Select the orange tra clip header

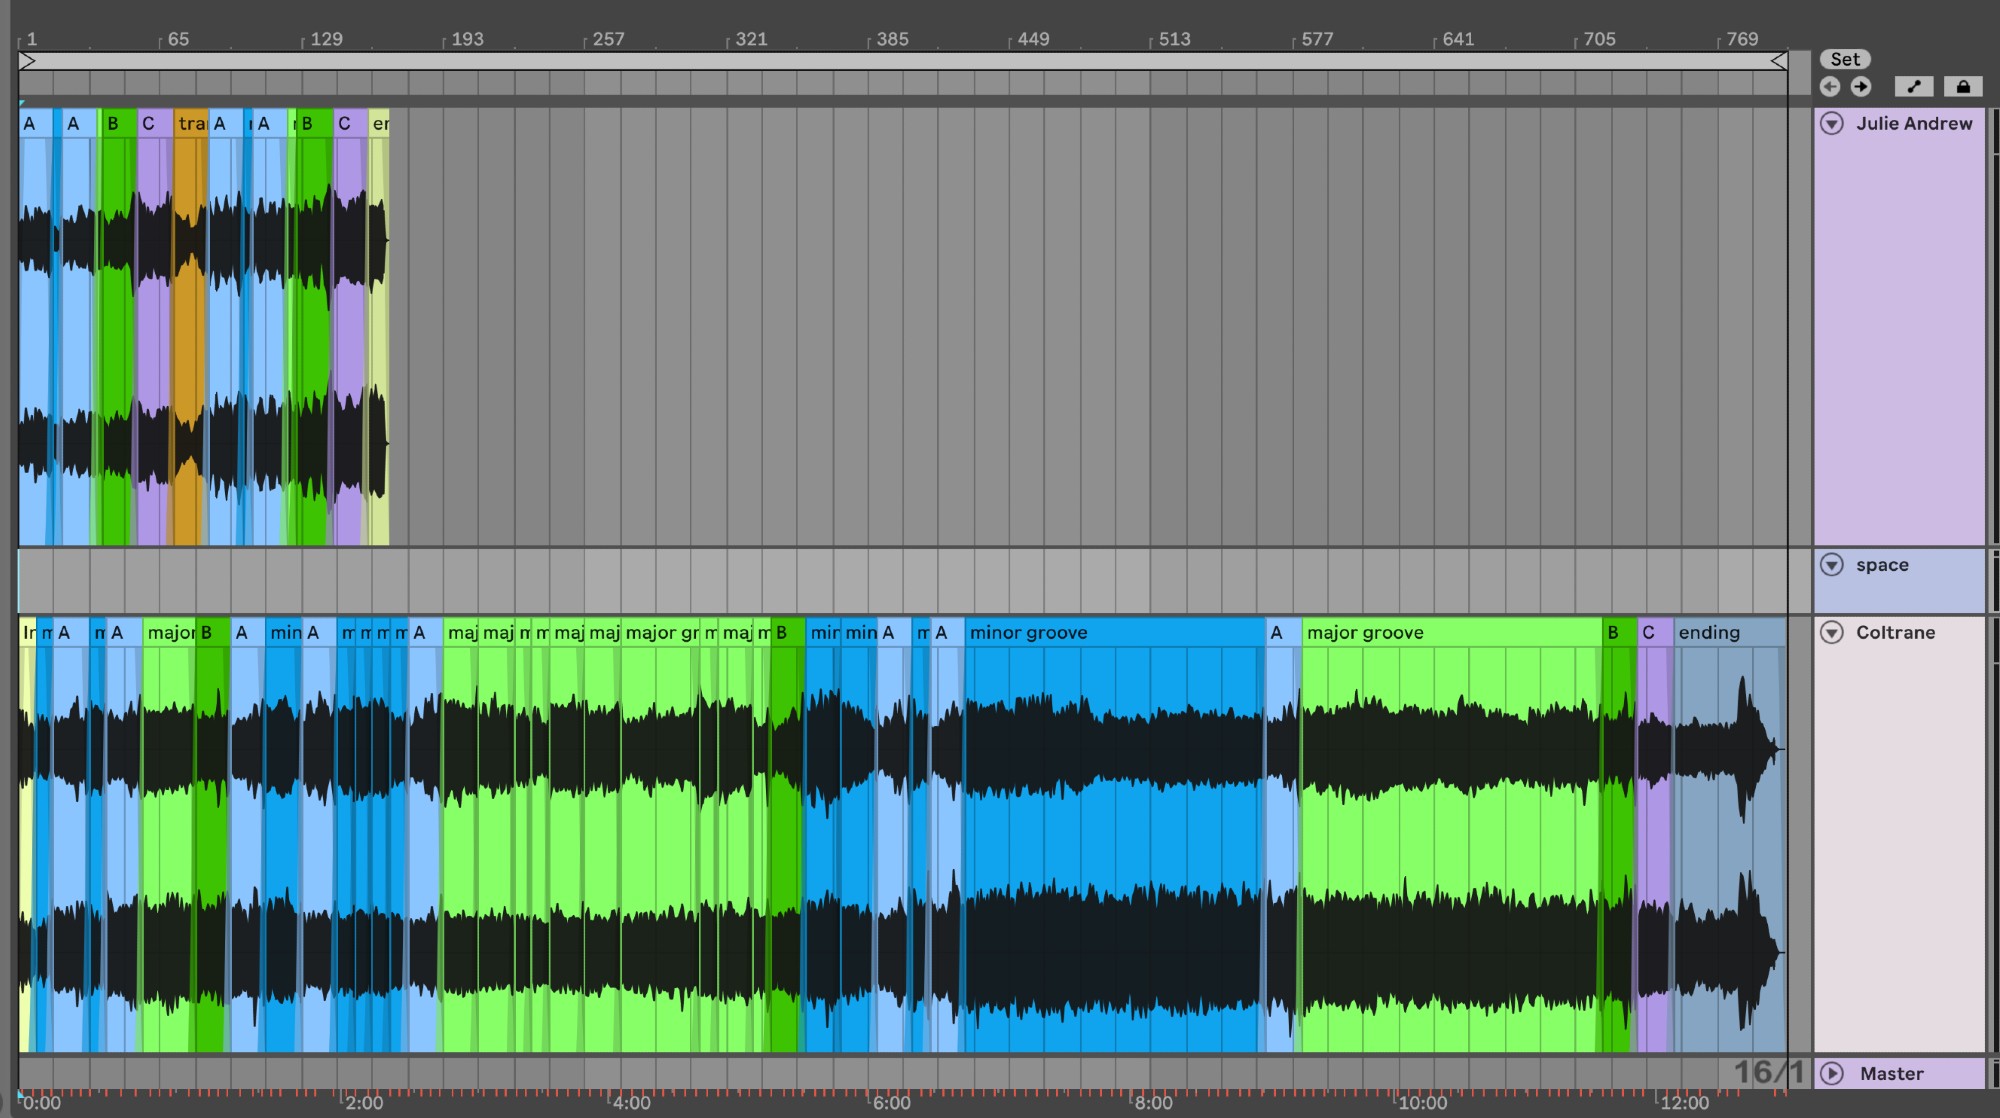190,124
